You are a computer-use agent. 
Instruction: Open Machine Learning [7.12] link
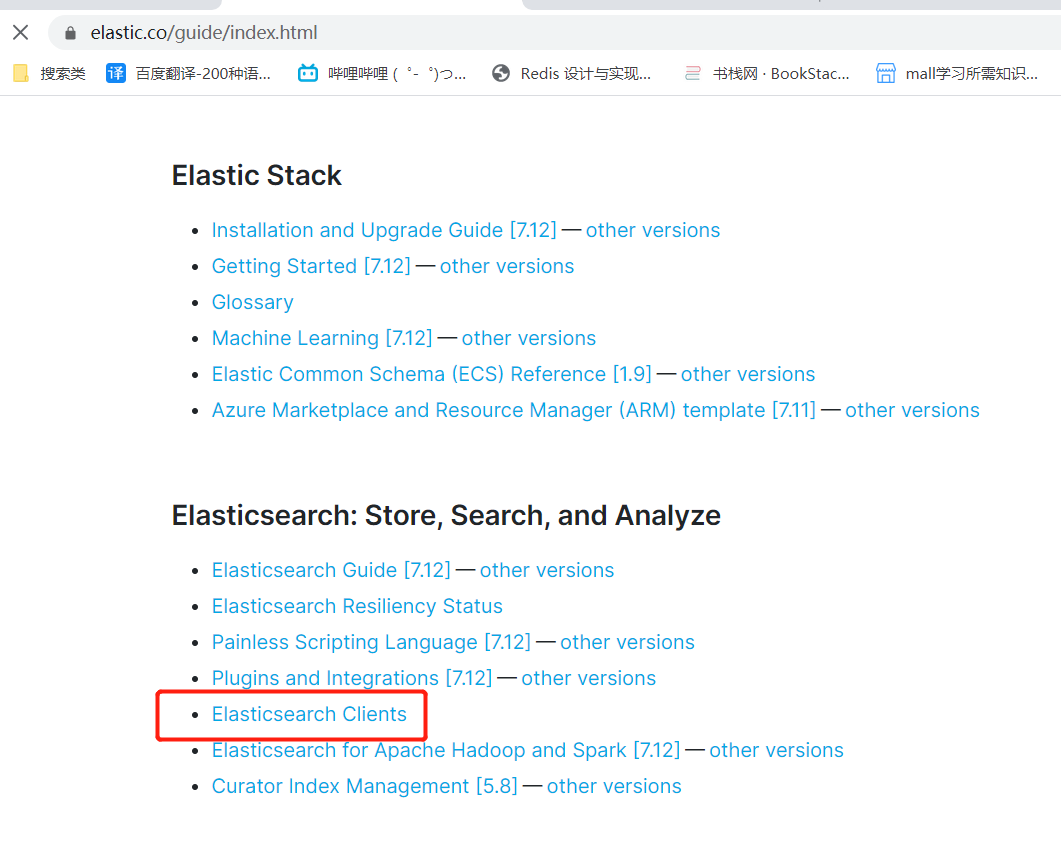(322, 338)
